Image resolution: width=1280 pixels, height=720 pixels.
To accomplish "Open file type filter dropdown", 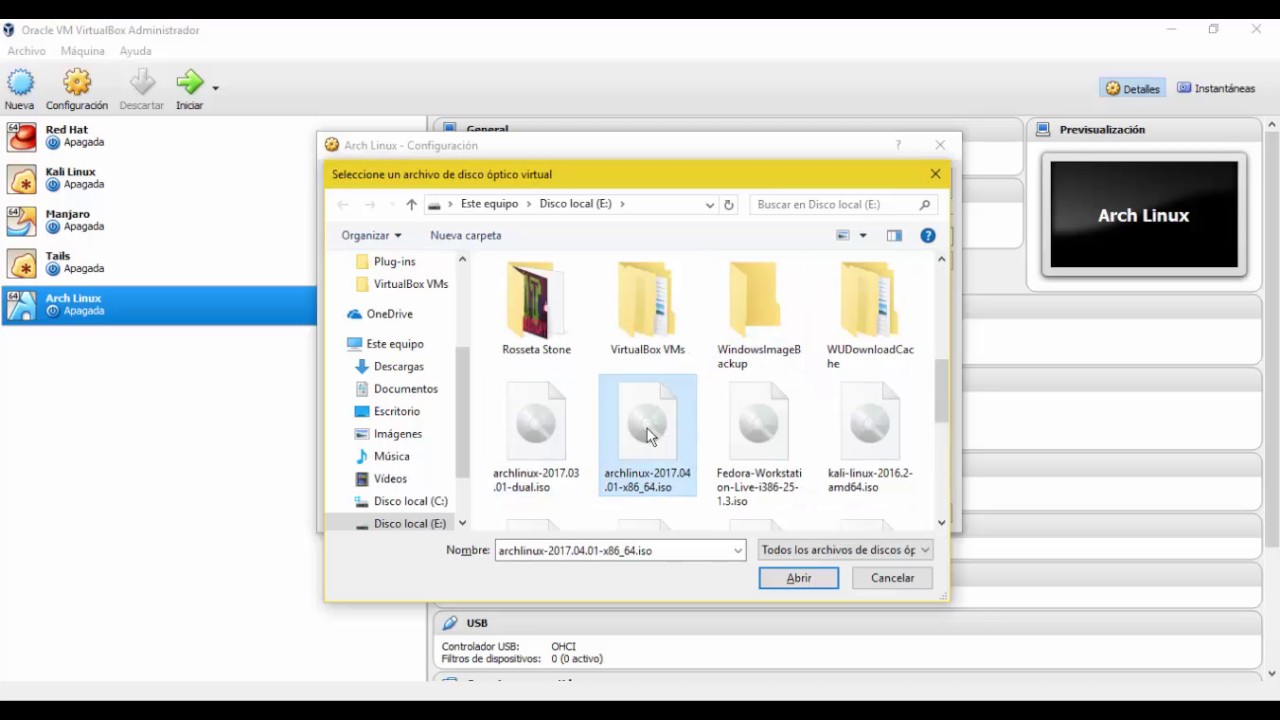I will [x=845, y=550].
